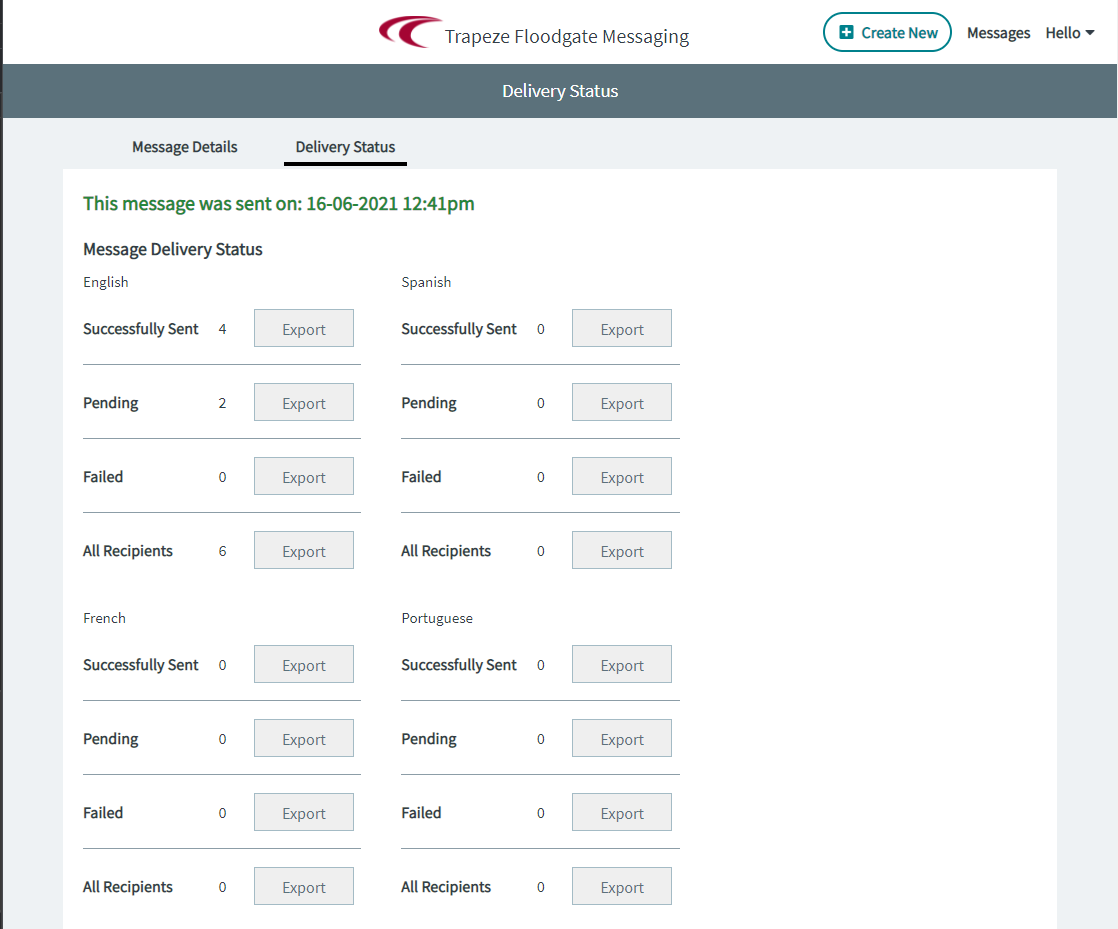Click the Create New button

coord(887,32)
